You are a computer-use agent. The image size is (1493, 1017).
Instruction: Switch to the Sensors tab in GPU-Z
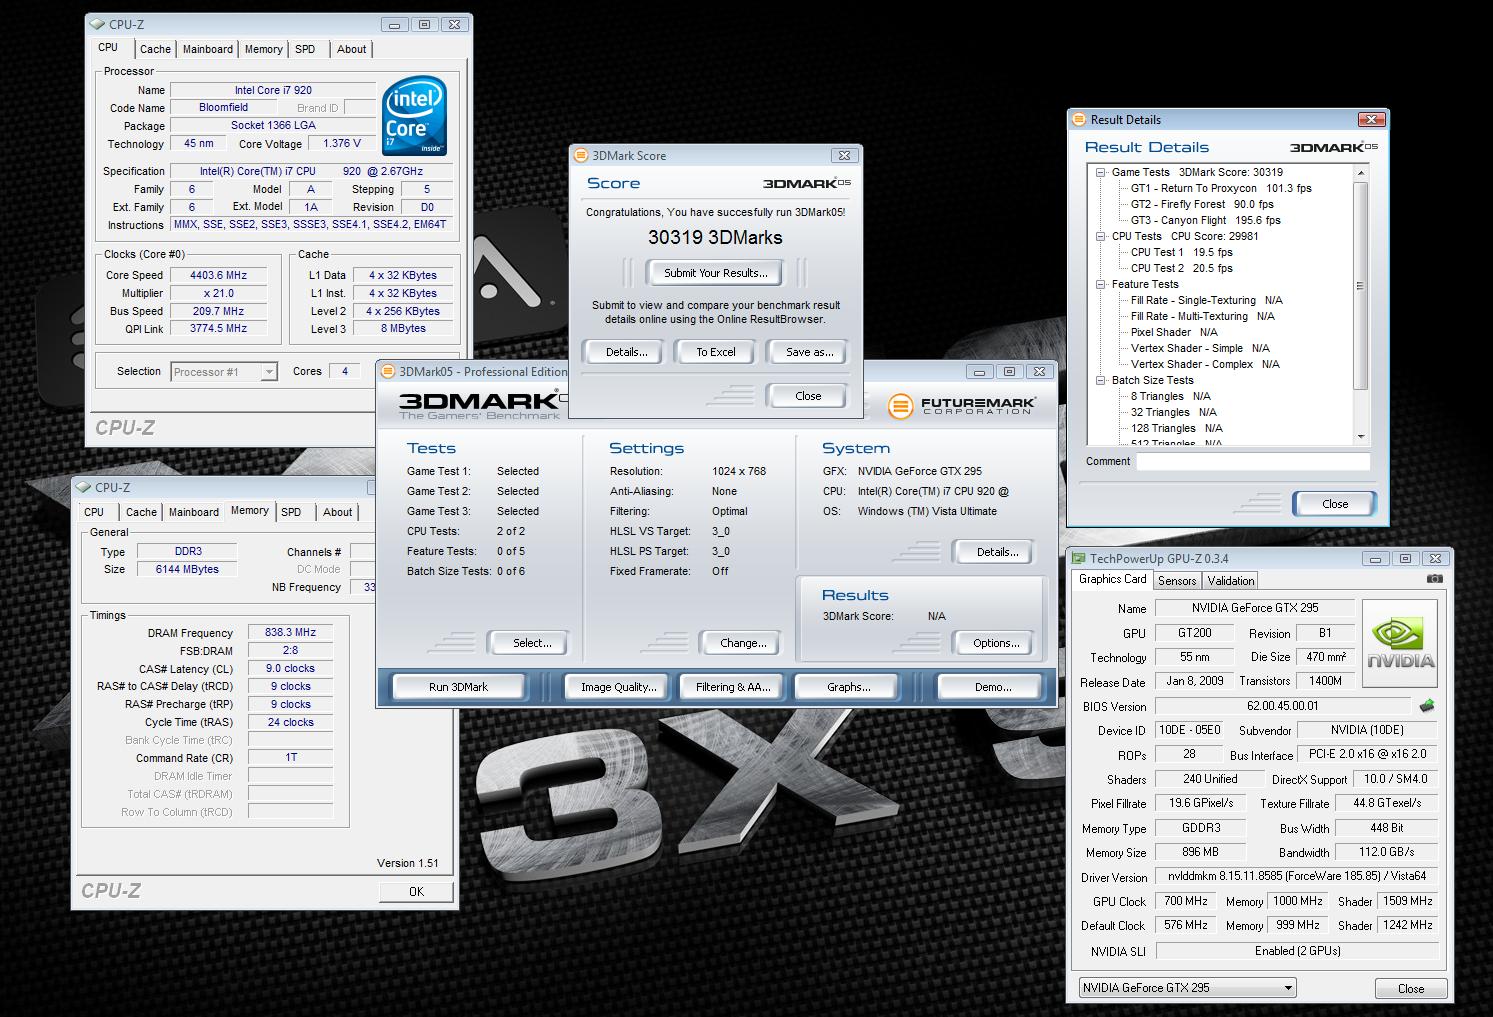pos(1177,581)
